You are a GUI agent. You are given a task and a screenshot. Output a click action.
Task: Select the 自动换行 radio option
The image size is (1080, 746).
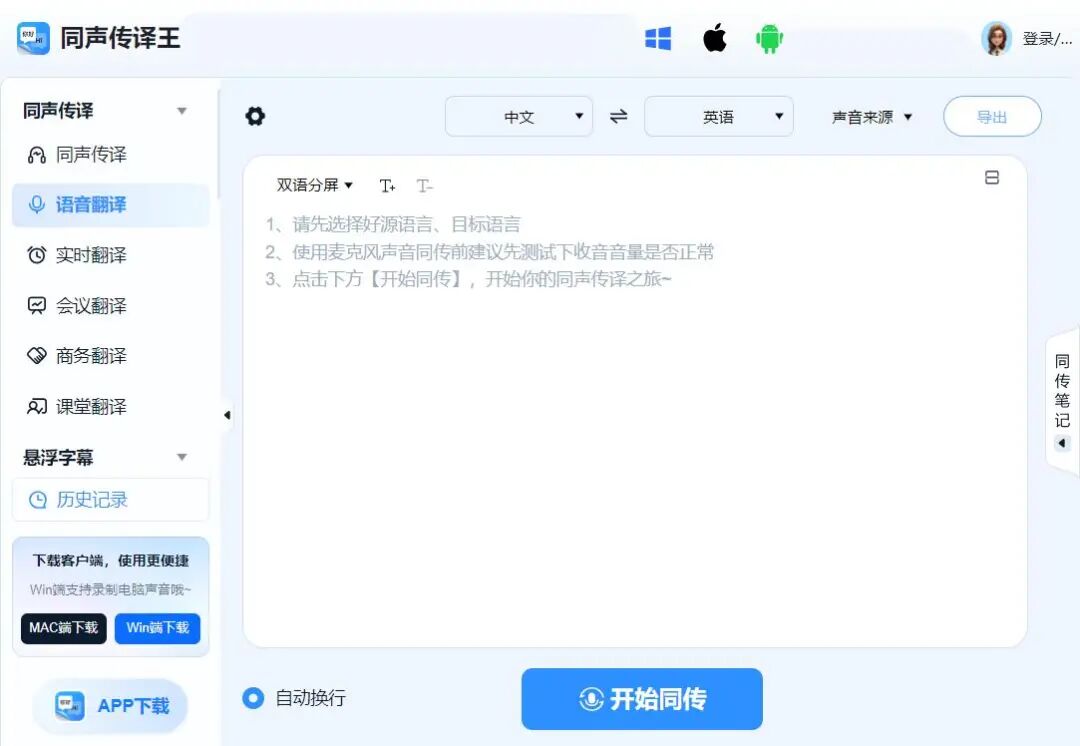[252, 699]
